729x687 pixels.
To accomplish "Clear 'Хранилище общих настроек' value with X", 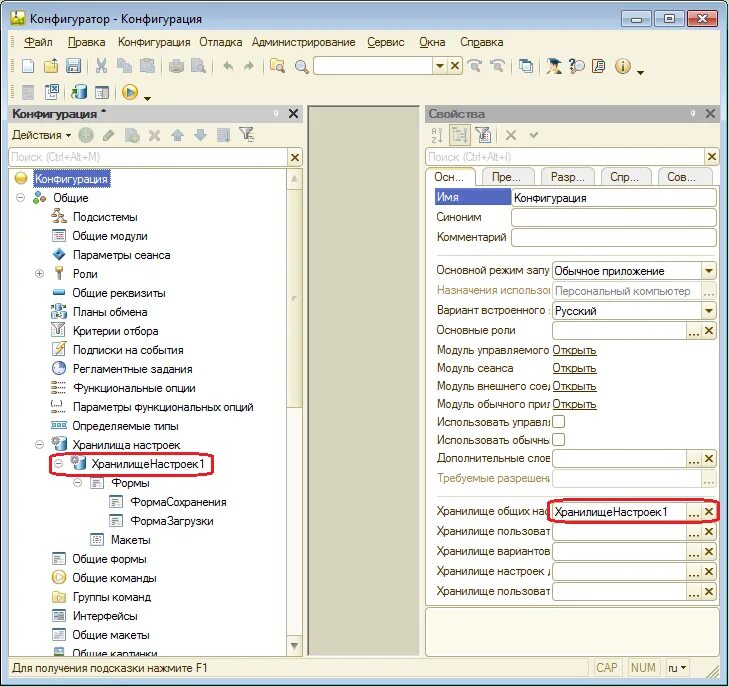I will [x=709, y=512].
